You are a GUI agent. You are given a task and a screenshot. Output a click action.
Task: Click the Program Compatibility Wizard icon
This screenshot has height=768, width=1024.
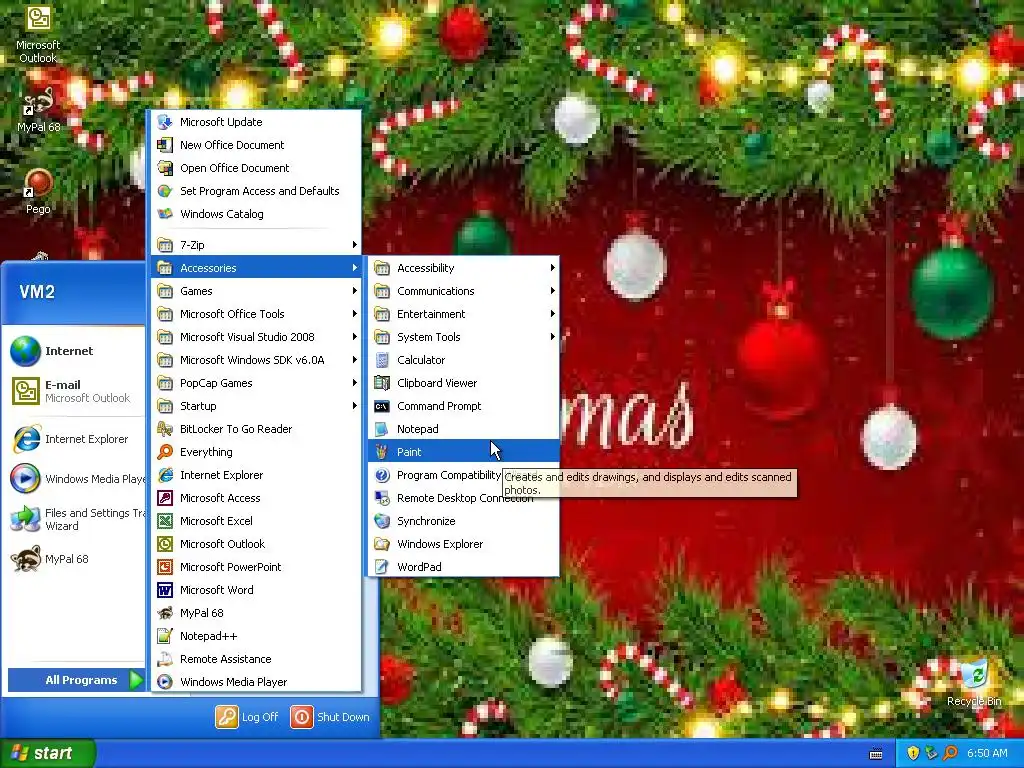tap(382, 475)
